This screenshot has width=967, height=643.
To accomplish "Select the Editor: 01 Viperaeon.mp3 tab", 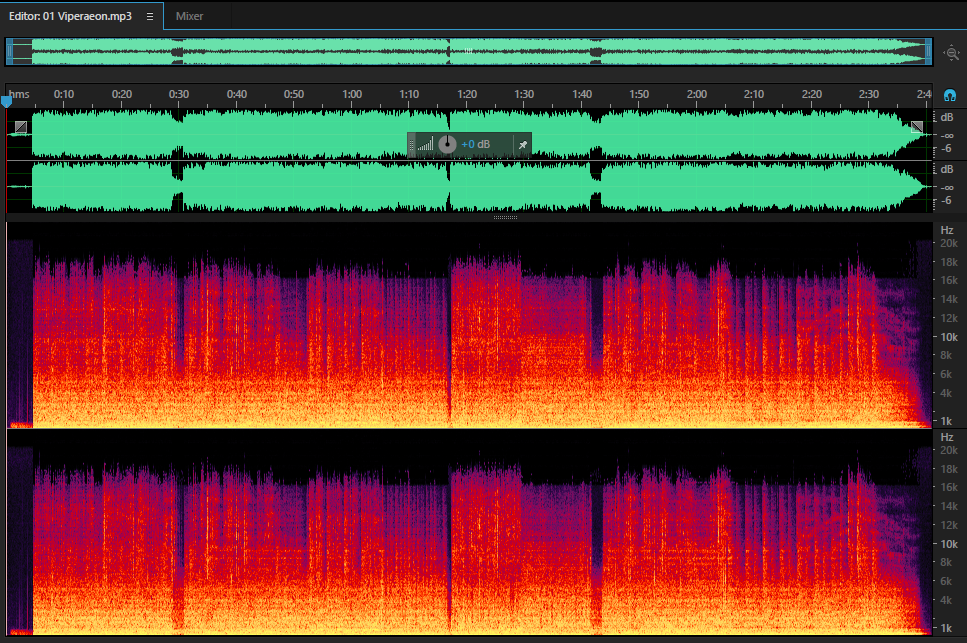I will click(x=70, y=16).
